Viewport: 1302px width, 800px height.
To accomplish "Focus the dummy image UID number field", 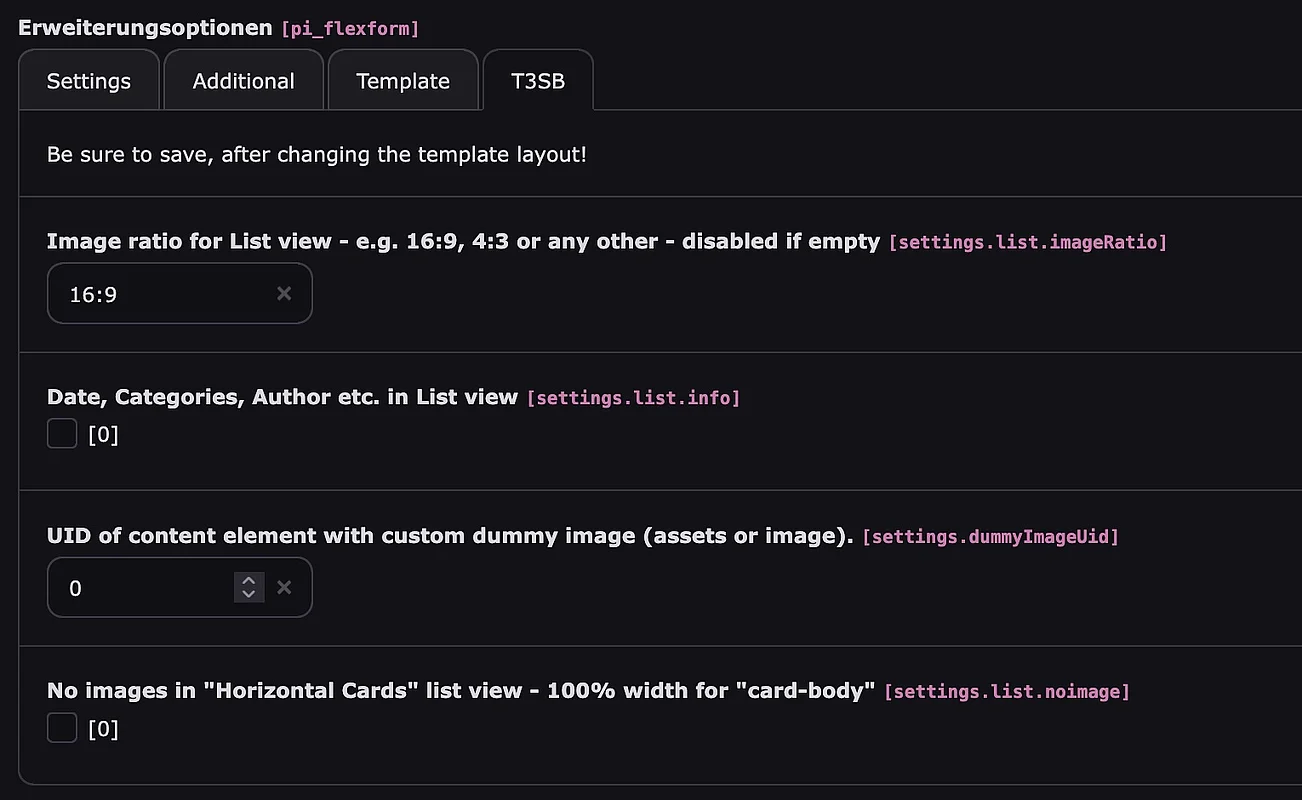I will click(140, 588).
